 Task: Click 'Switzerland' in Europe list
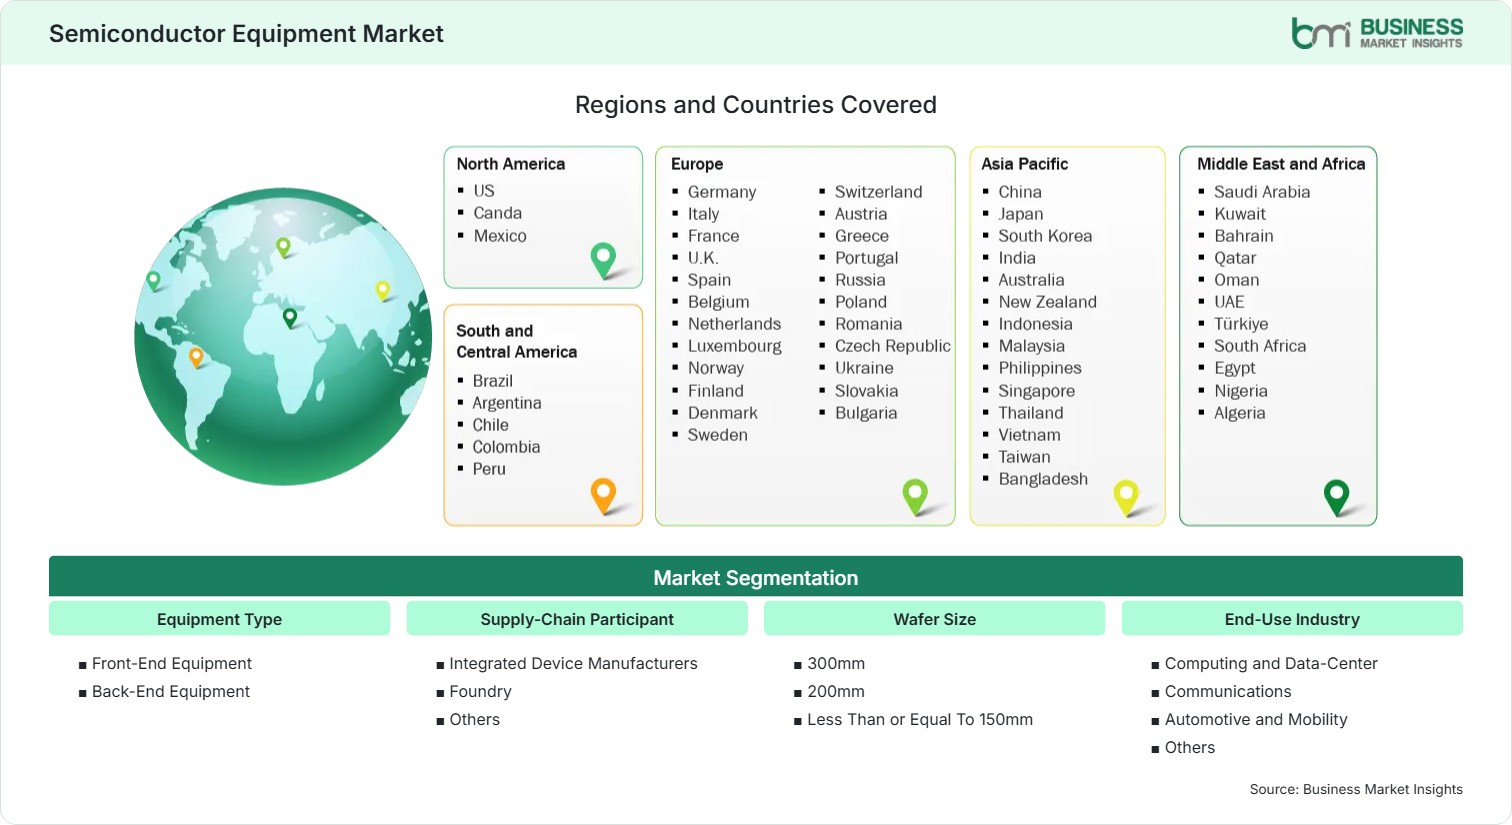[x=879, y=192]
